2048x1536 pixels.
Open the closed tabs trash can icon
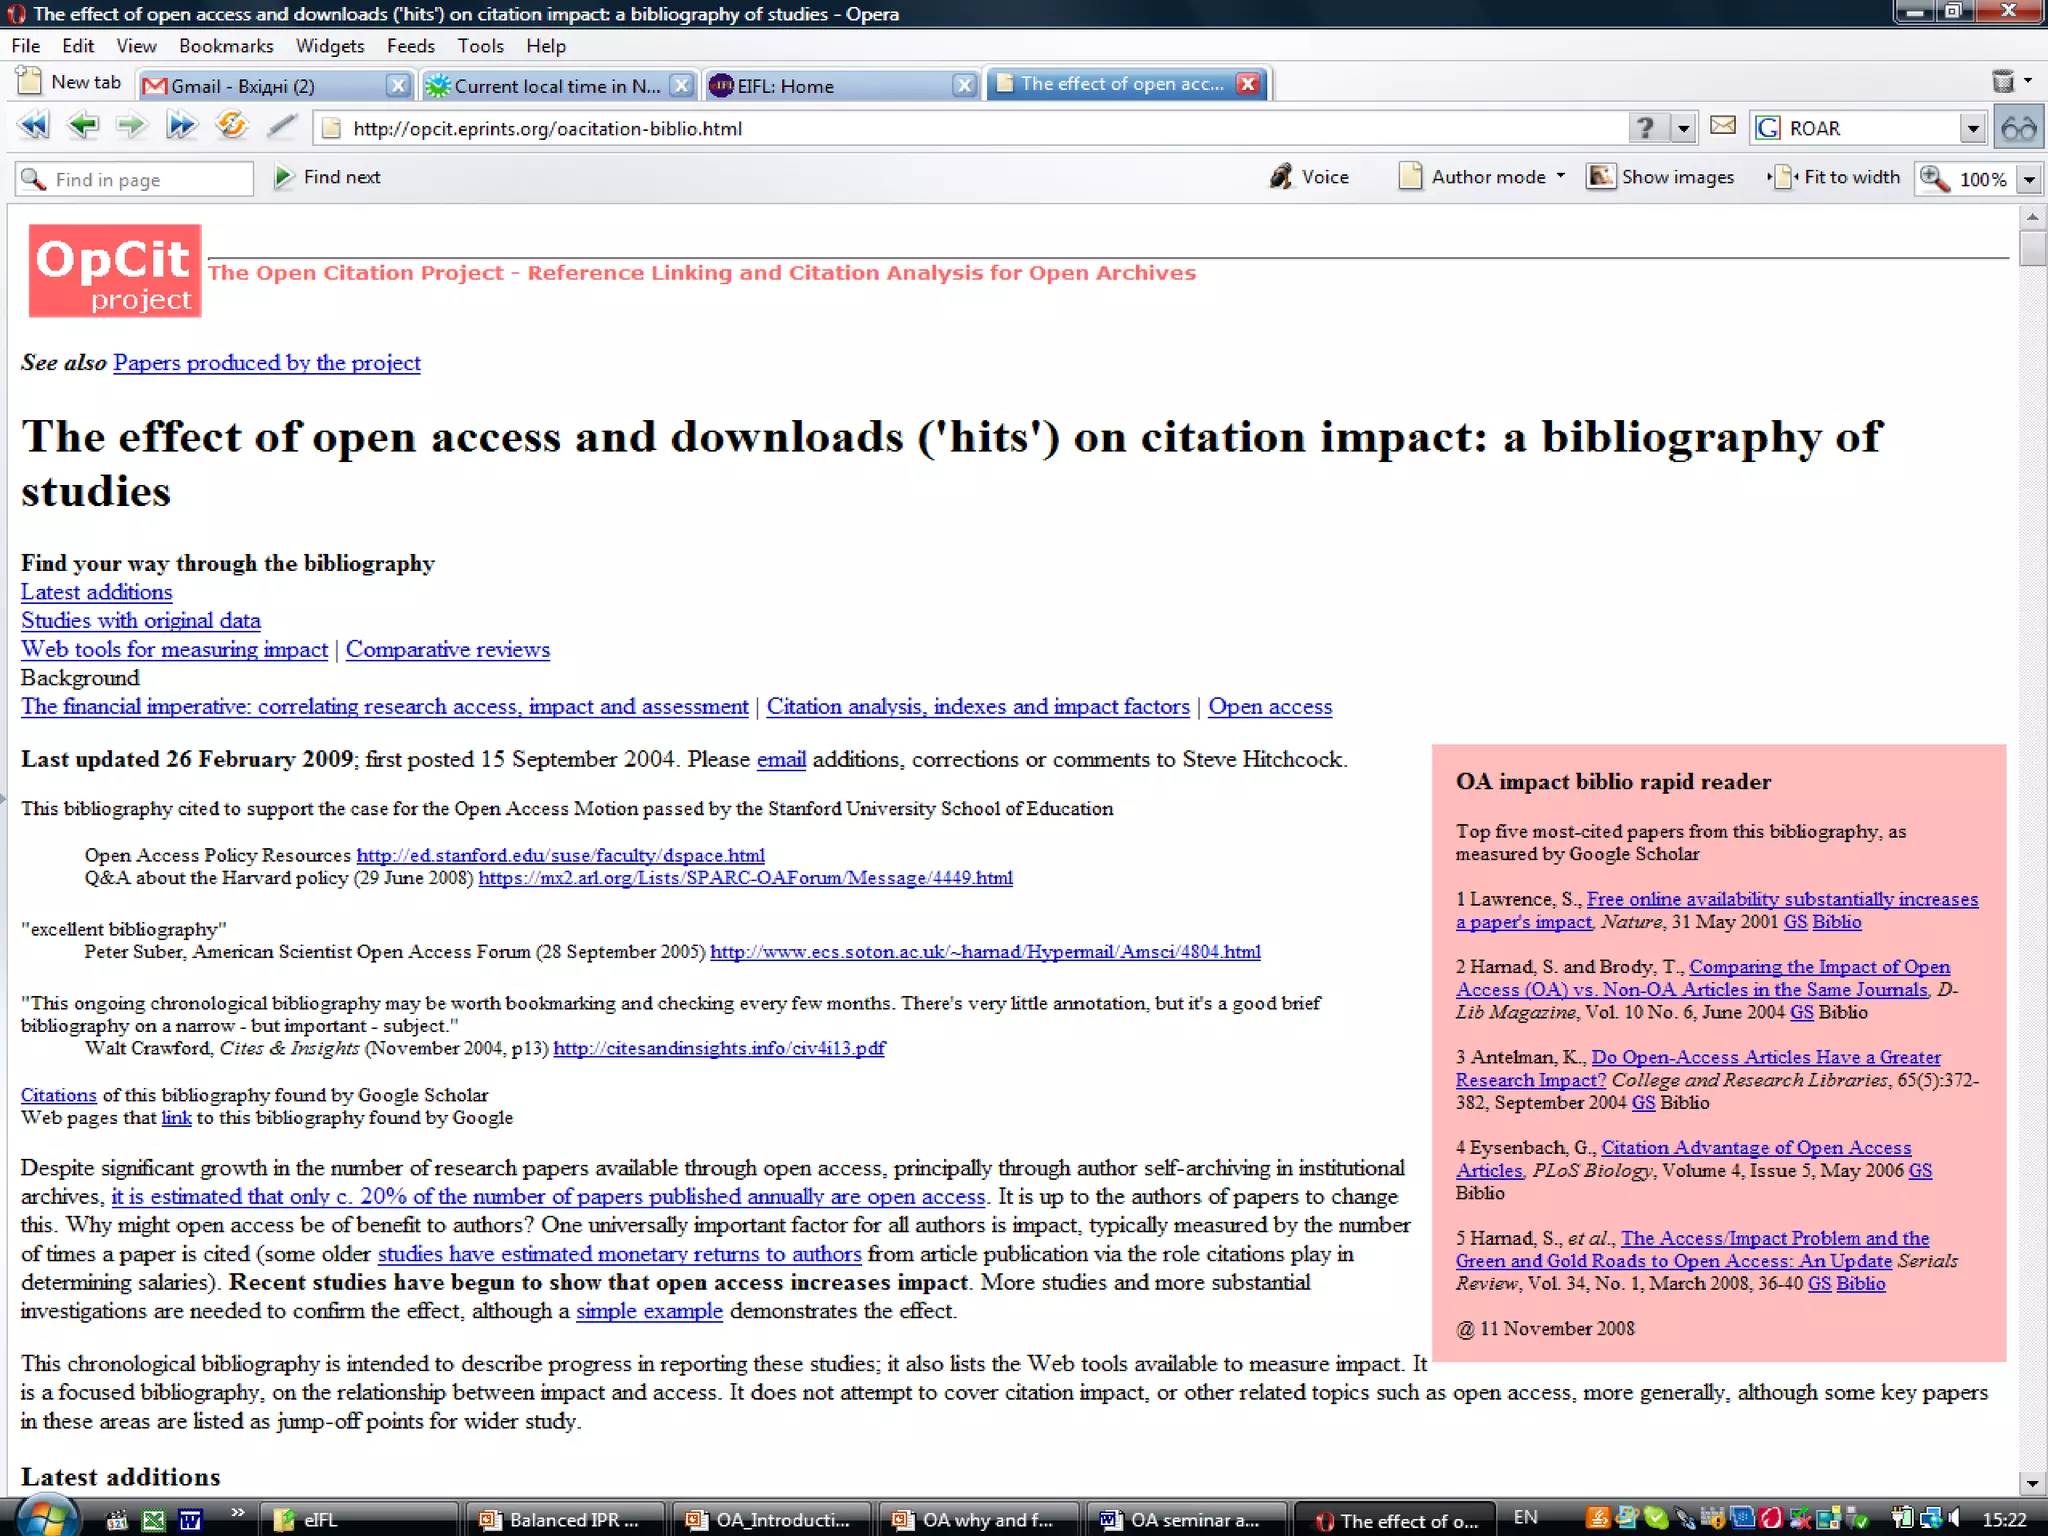tap(2003, 82)
